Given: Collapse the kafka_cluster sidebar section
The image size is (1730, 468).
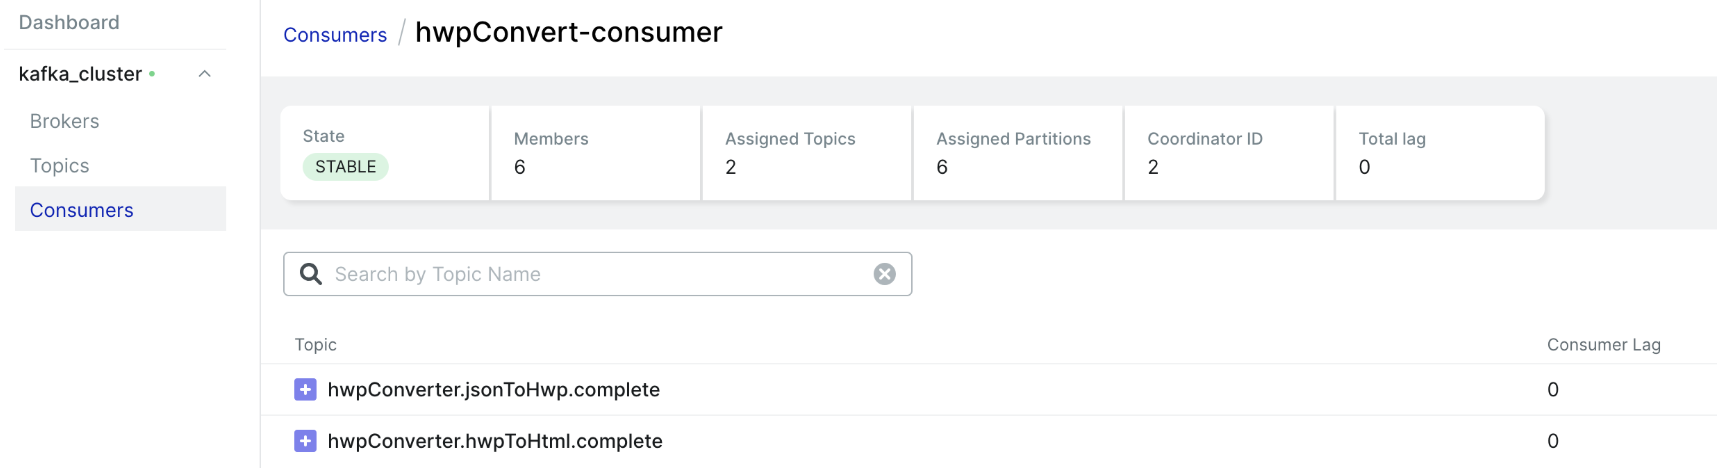Looking at the screenshot, I should pos(204,74).
